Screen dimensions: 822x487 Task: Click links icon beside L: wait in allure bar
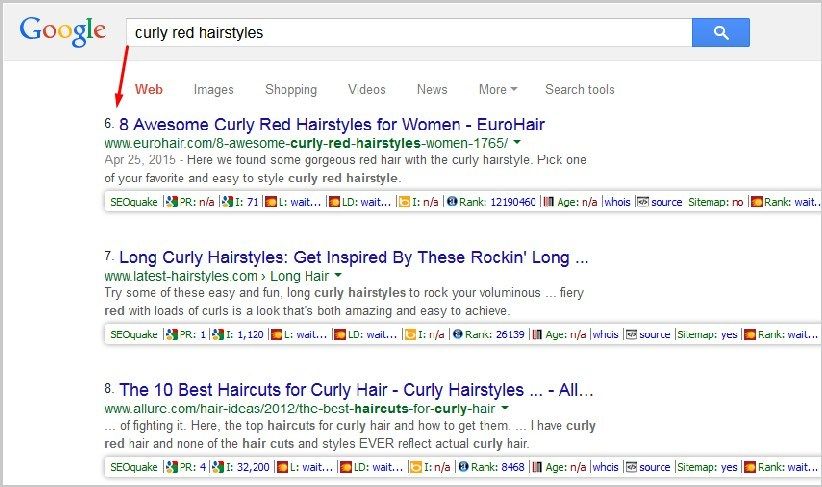[282, 467]
